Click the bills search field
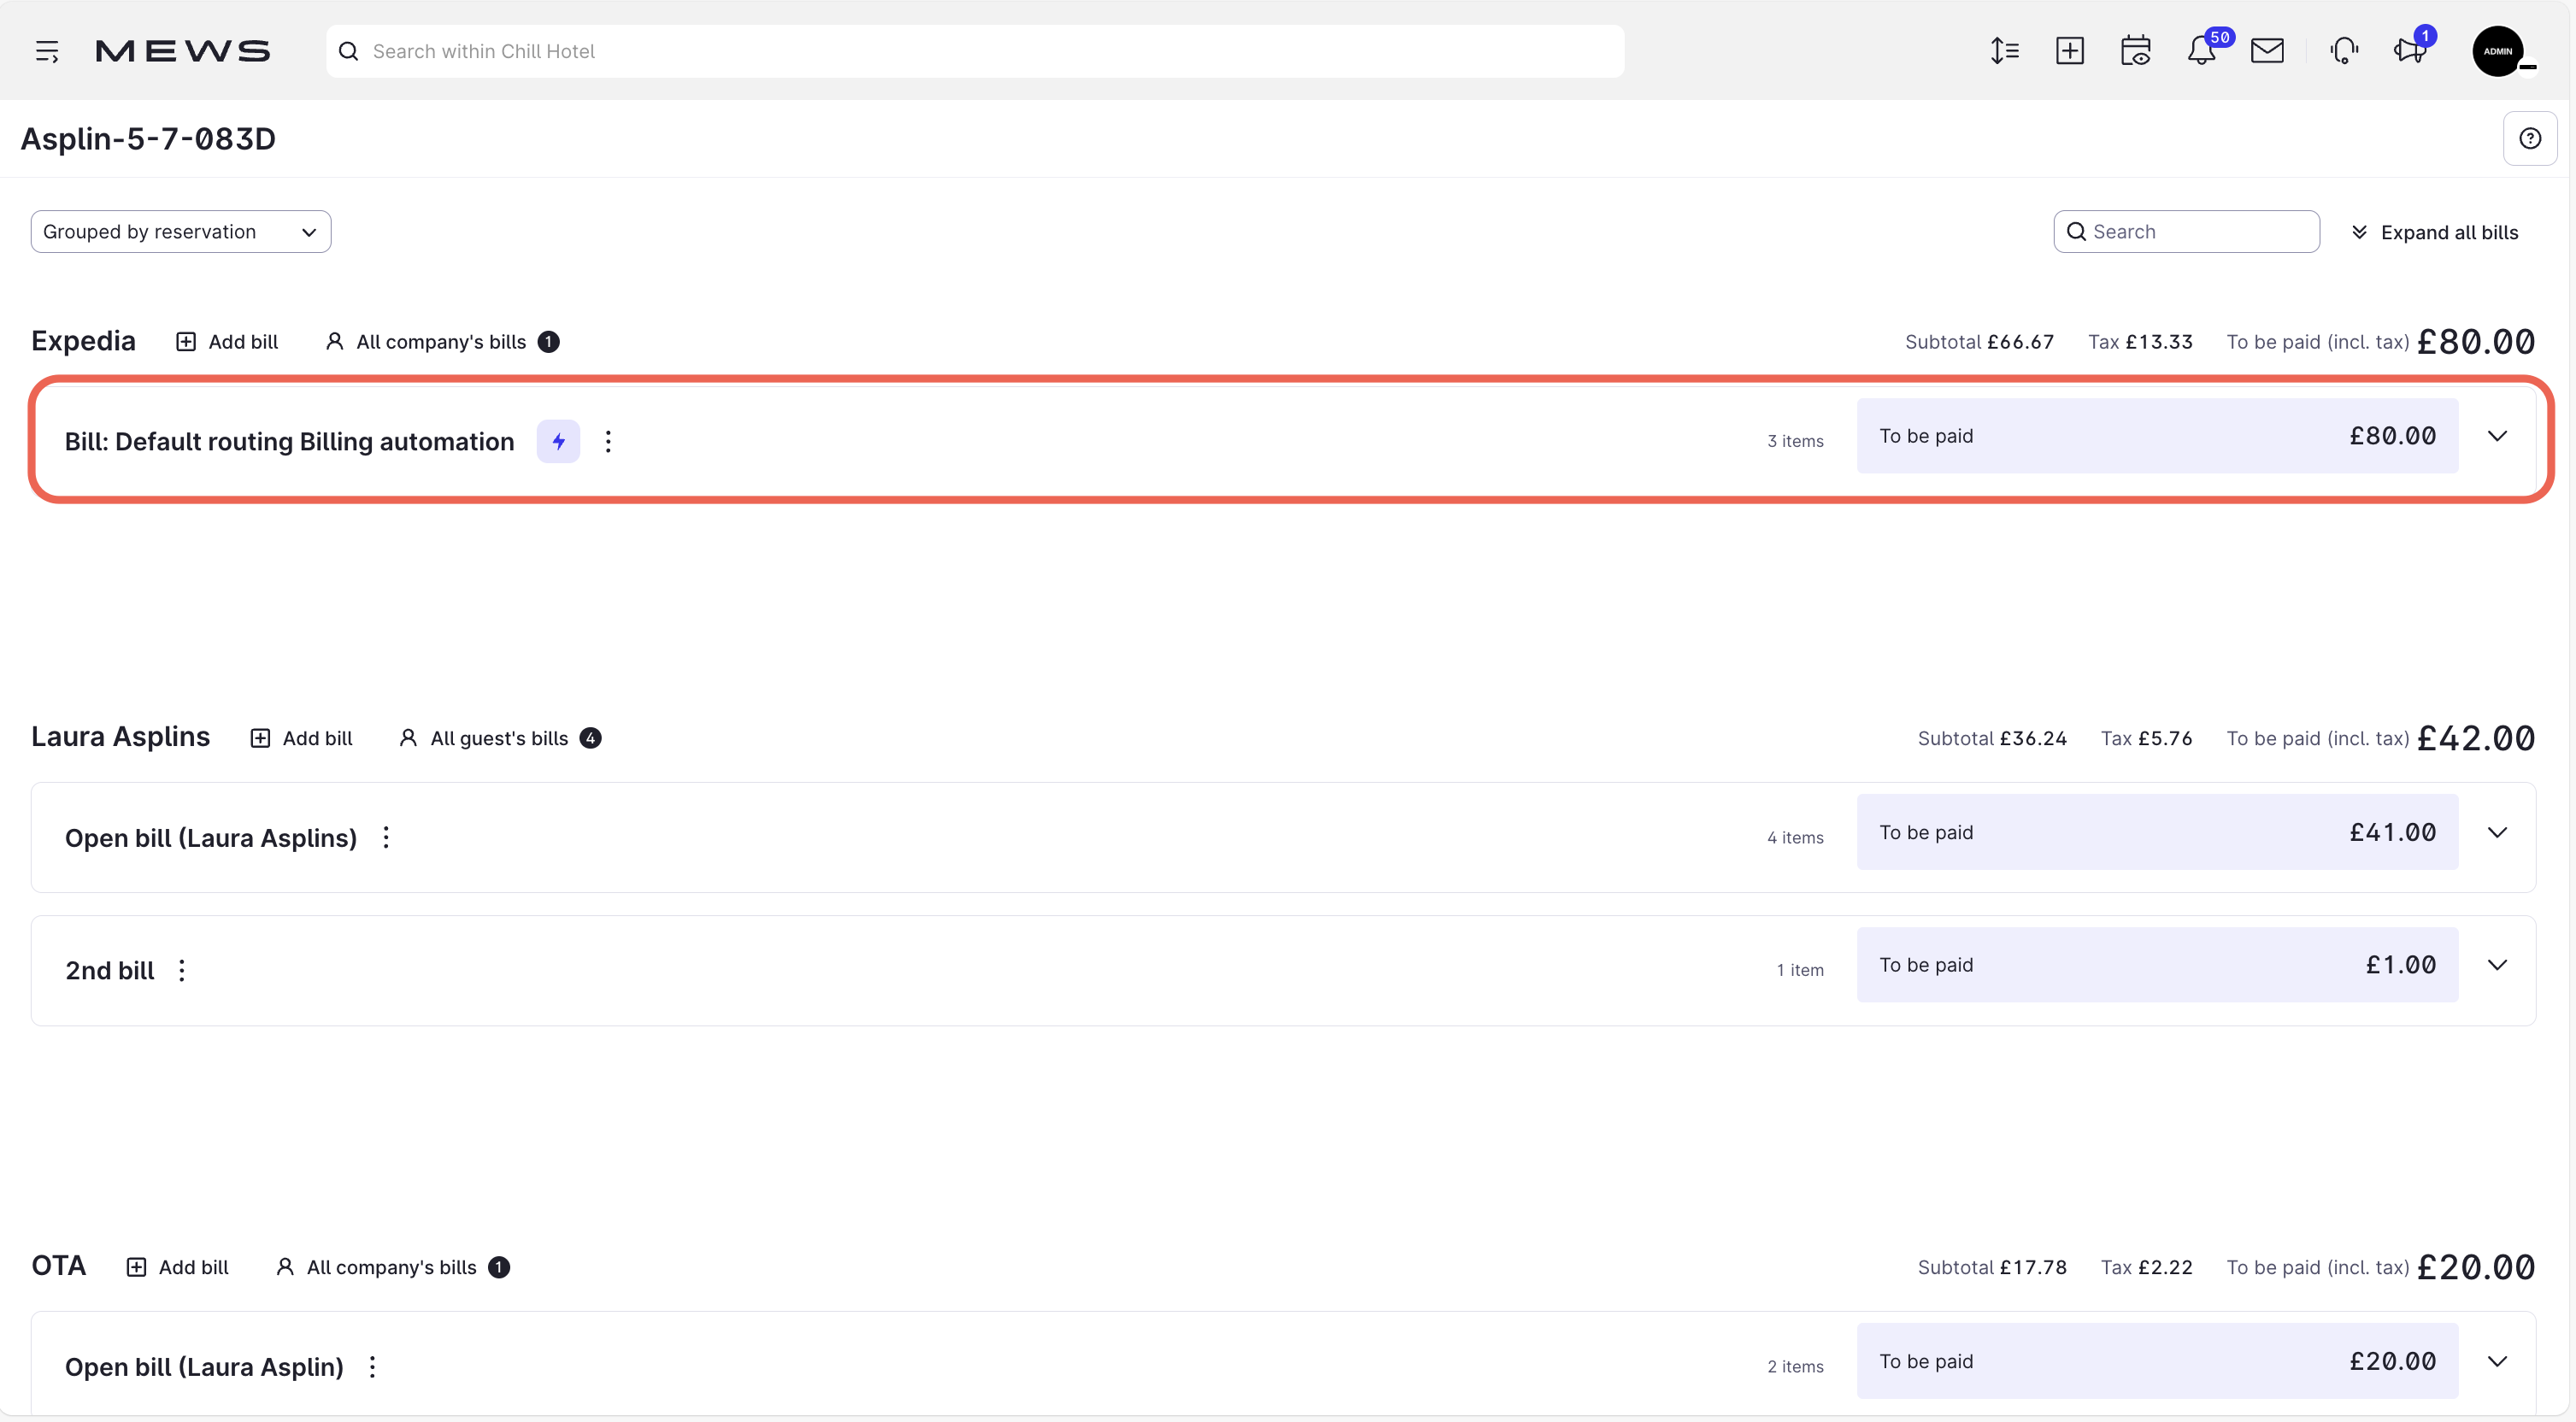Image resolution: width=2576 pixels, height=1422 pixels. click(2186, 231)
